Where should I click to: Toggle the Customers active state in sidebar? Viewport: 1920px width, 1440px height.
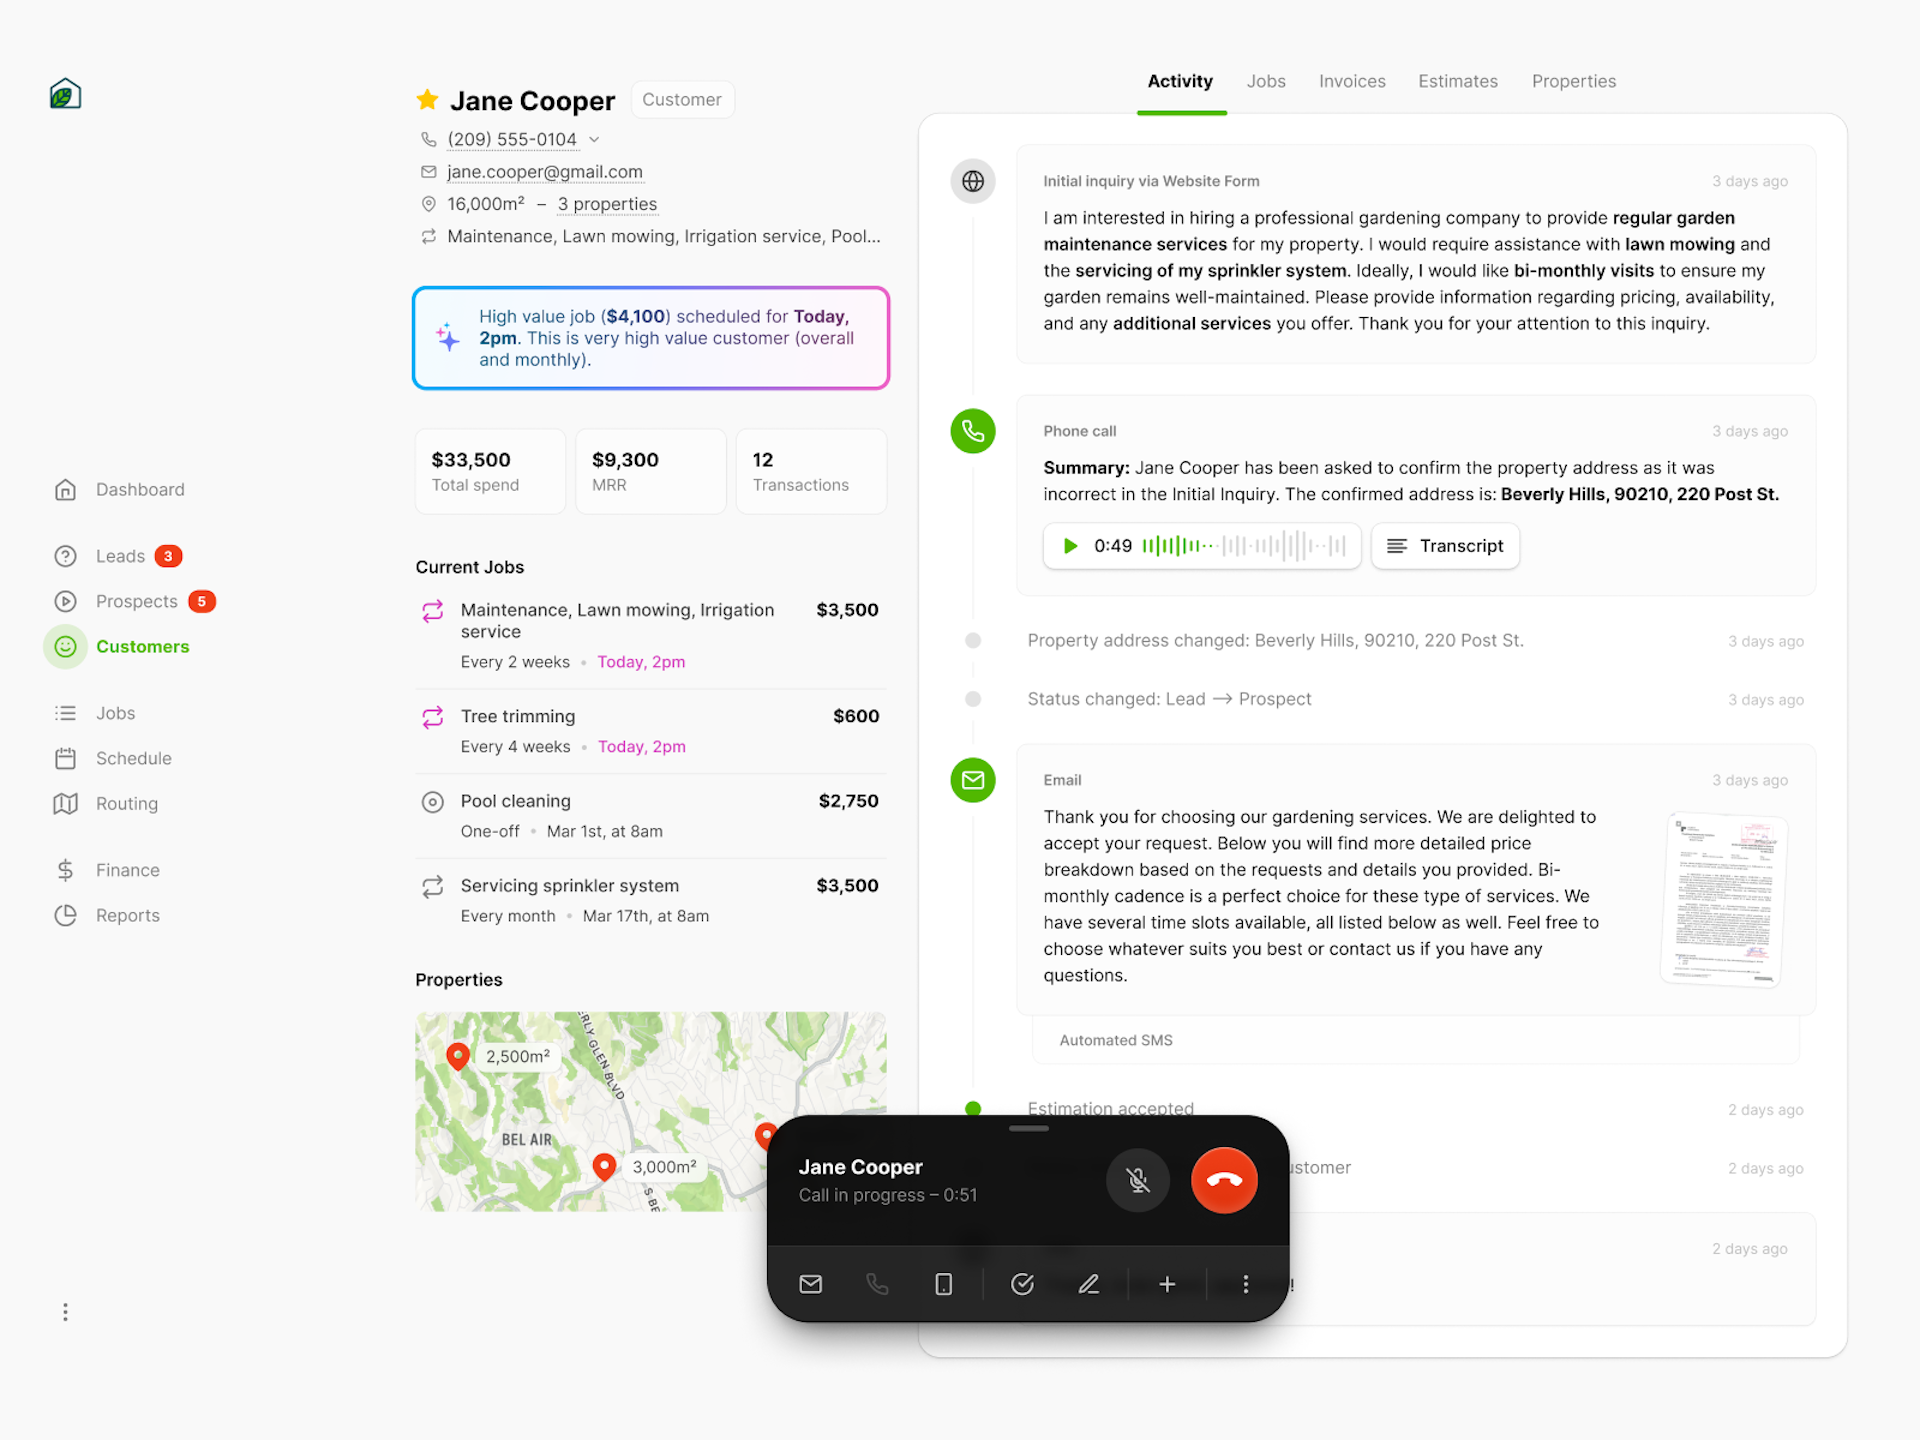[142, 646]
